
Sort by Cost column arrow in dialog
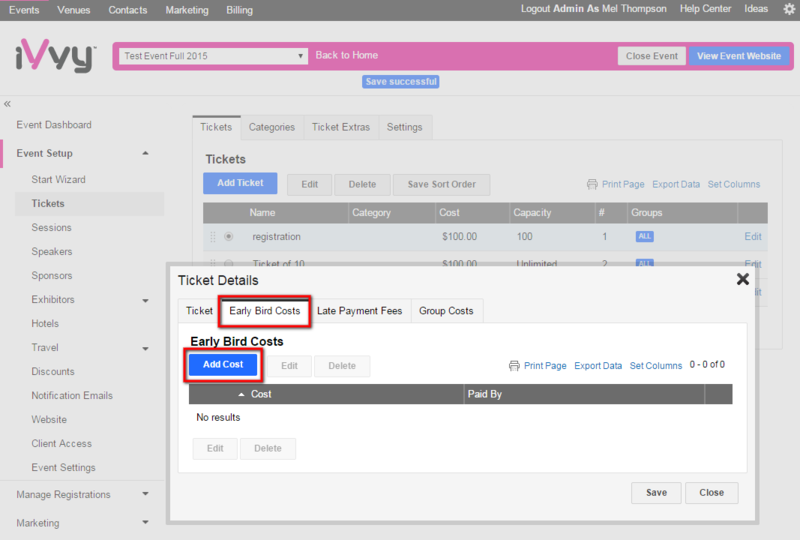pyautogui.click(x=241, y=395)
